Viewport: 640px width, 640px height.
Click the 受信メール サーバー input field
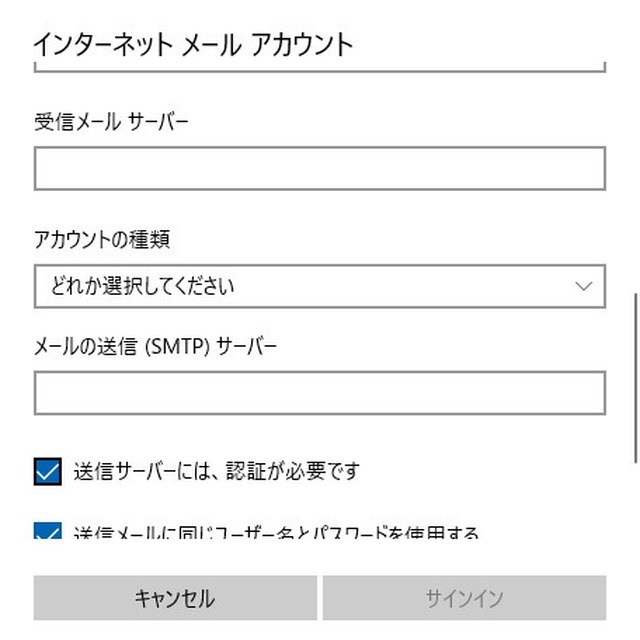pos(319,168)
